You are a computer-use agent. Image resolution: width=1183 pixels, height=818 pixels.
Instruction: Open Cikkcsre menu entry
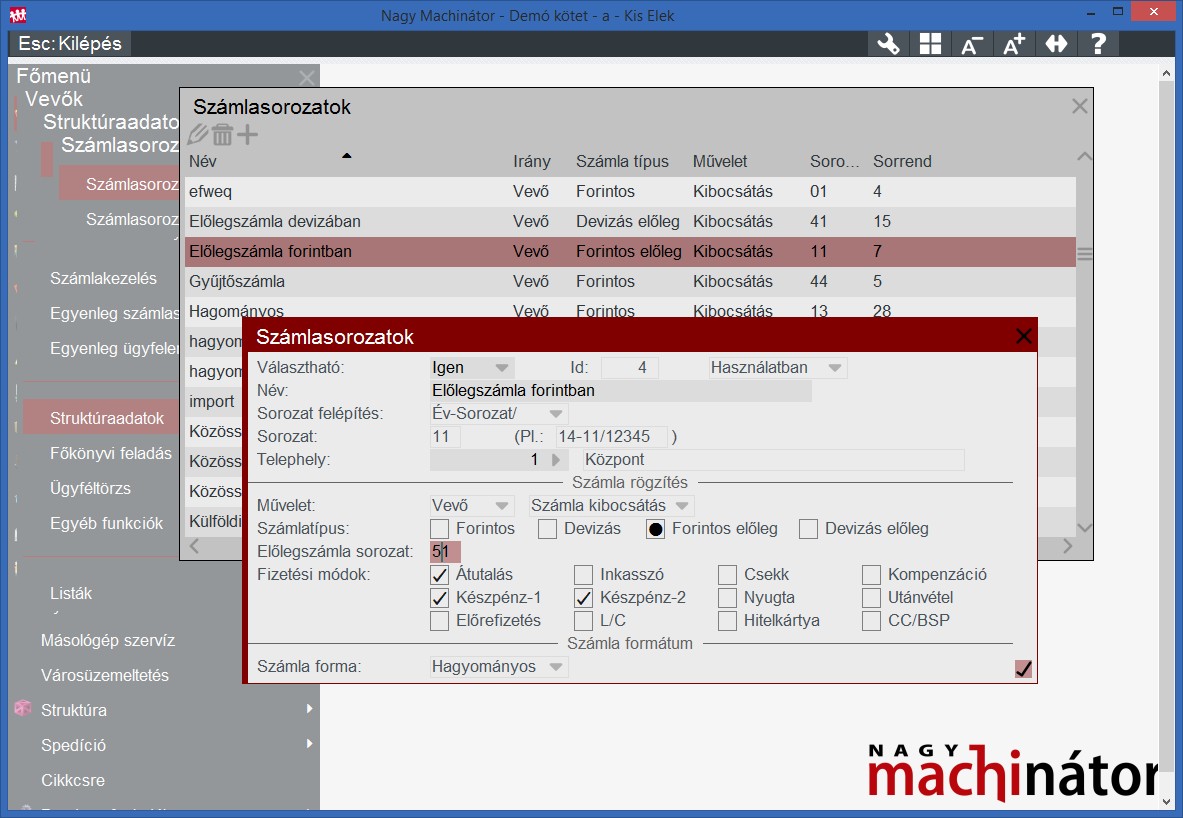pyautogui.click(x=72, y=780)
